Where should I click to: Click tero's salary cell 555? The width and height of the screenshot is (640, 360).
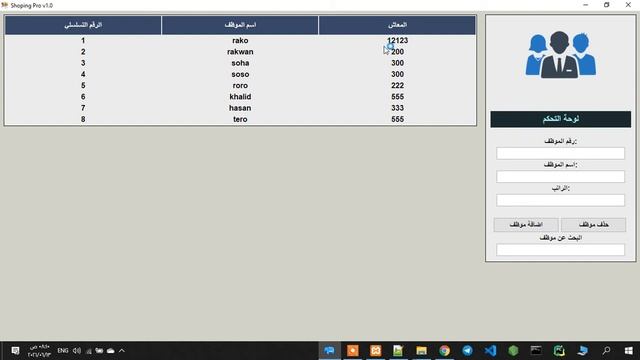(397, 119)
